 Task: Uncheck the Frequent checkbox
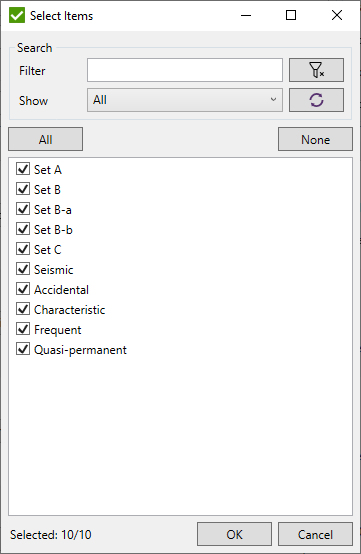(23, 329)
